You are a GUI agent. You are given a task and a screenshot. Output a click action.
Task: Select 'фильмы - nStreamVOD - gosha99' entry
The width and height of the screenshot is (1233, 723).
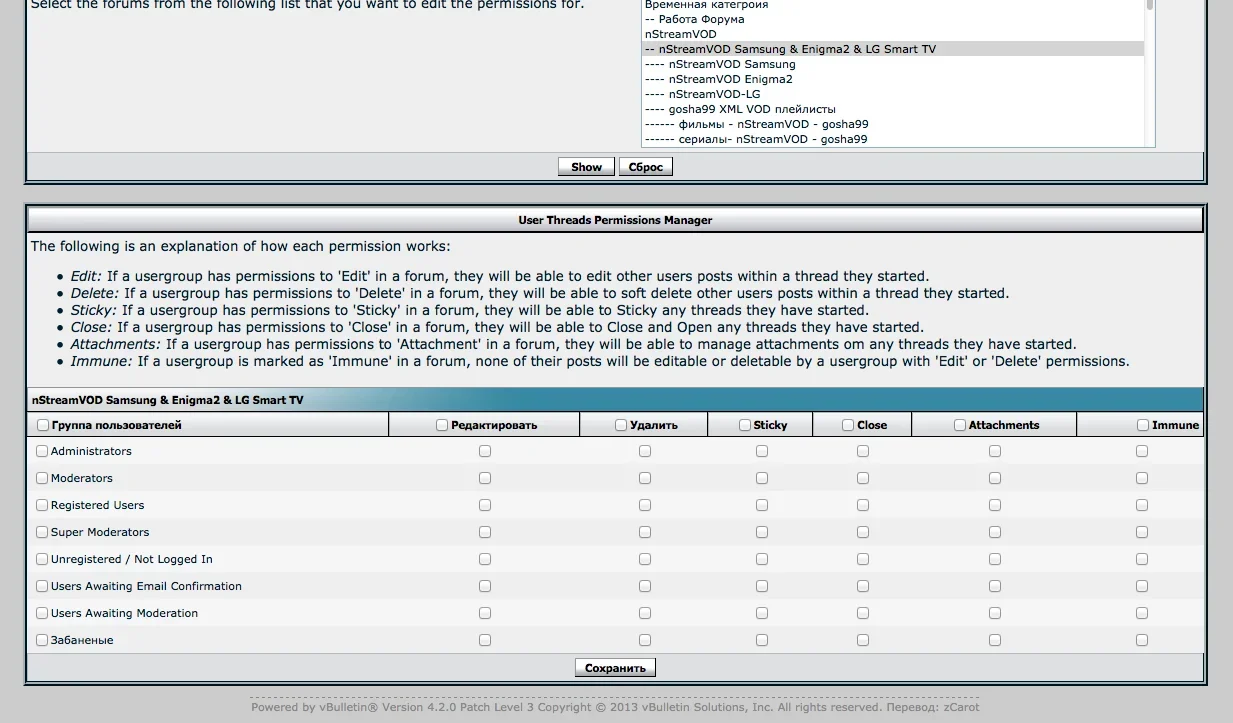click(x=893, y=124)
